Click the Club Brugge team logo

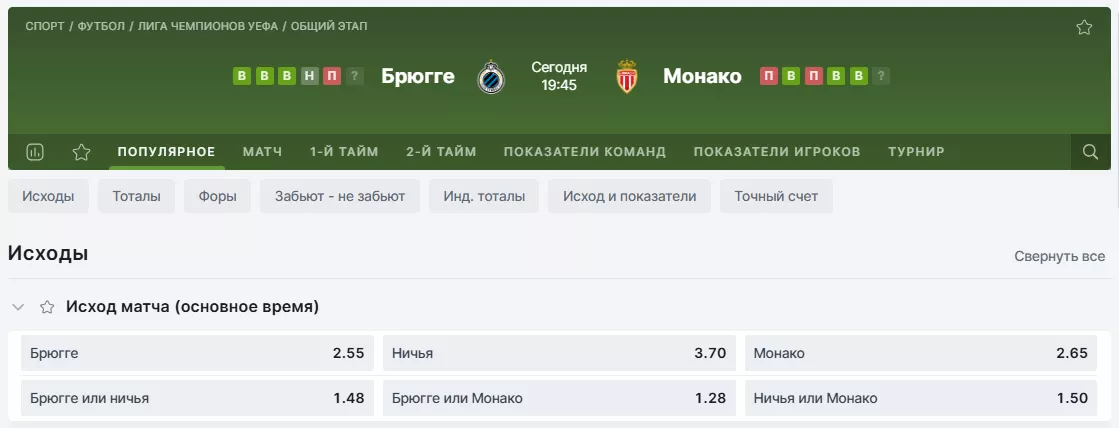tap(491, 77)
